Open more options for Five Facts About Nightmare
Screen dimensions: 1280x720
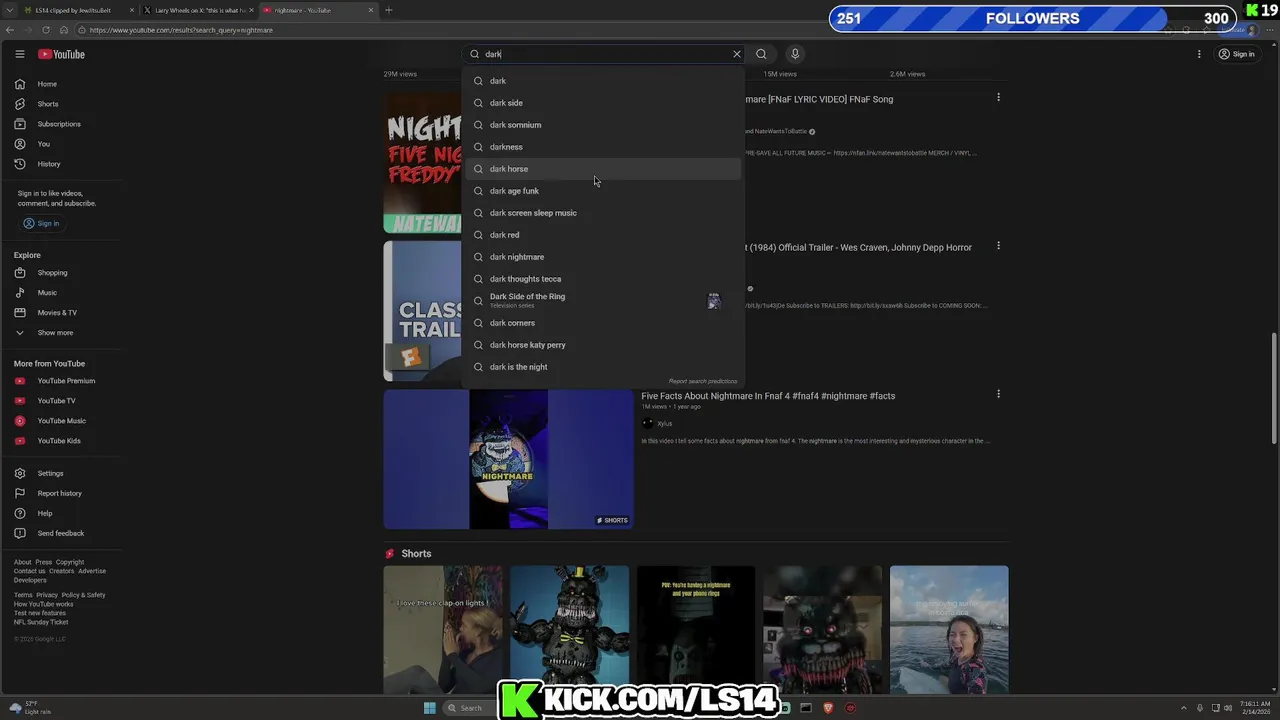pyautogui.click(x=998, y=394)
